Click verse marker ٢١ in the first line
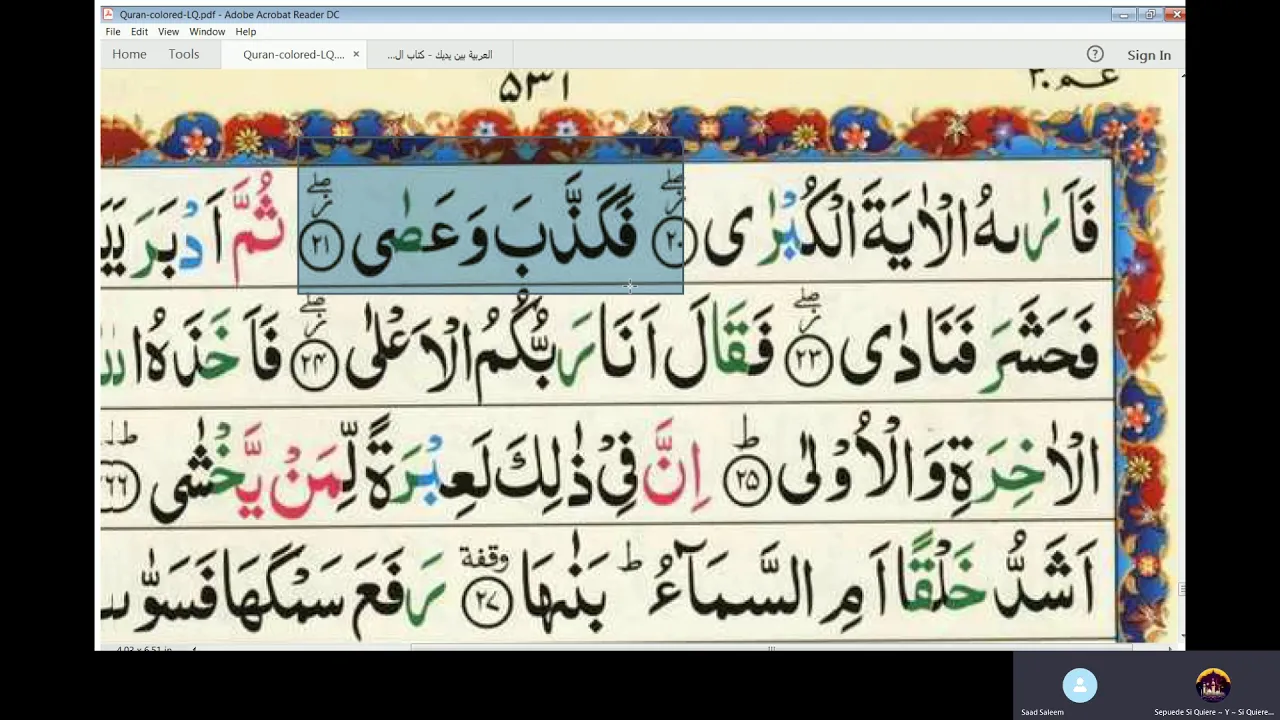The height and width of the screenshot is (720, 1280). pos(321,246)
